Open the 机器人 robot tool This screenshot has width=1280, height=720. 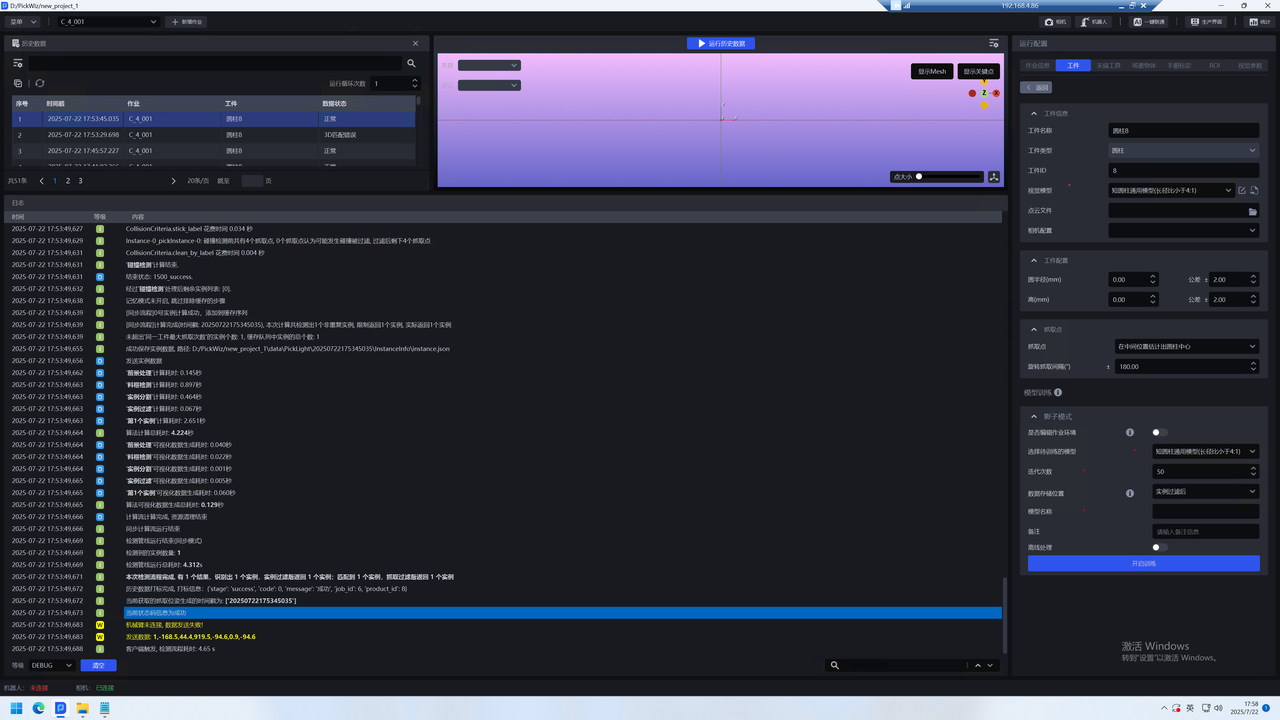pyautogui.click(x=1095, y=21)
